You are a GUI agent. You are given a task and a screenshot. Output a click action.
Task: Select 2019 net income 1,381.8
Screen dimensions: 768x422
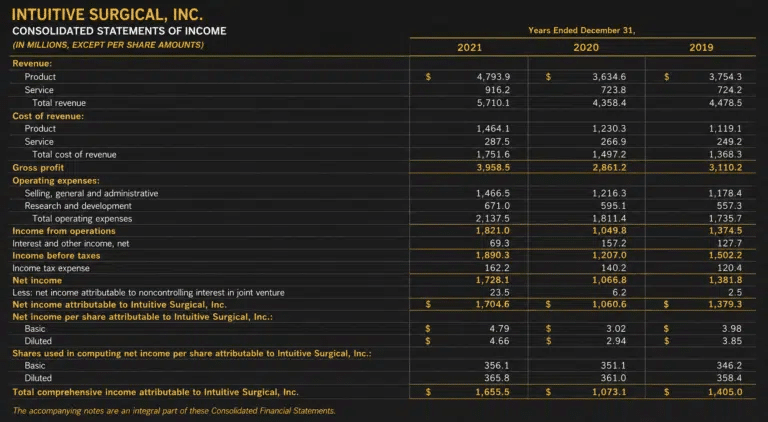click(x=725, y=280)
